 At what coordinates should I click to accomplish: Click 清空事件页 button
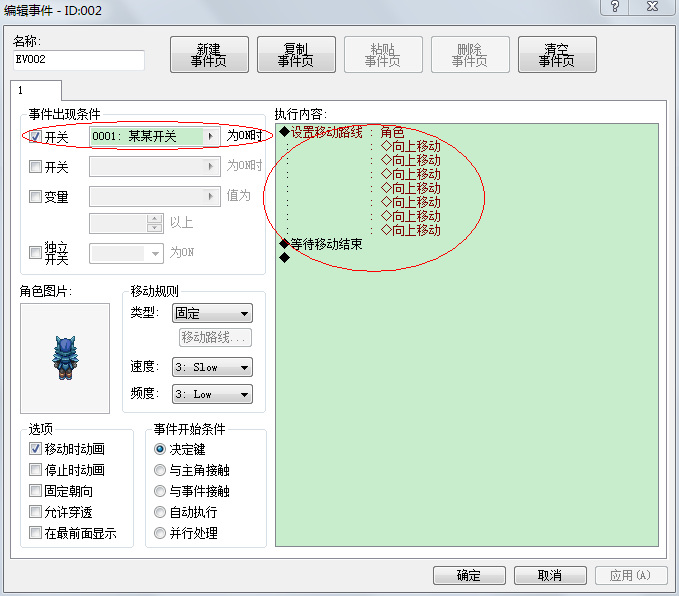pos(557,55)
